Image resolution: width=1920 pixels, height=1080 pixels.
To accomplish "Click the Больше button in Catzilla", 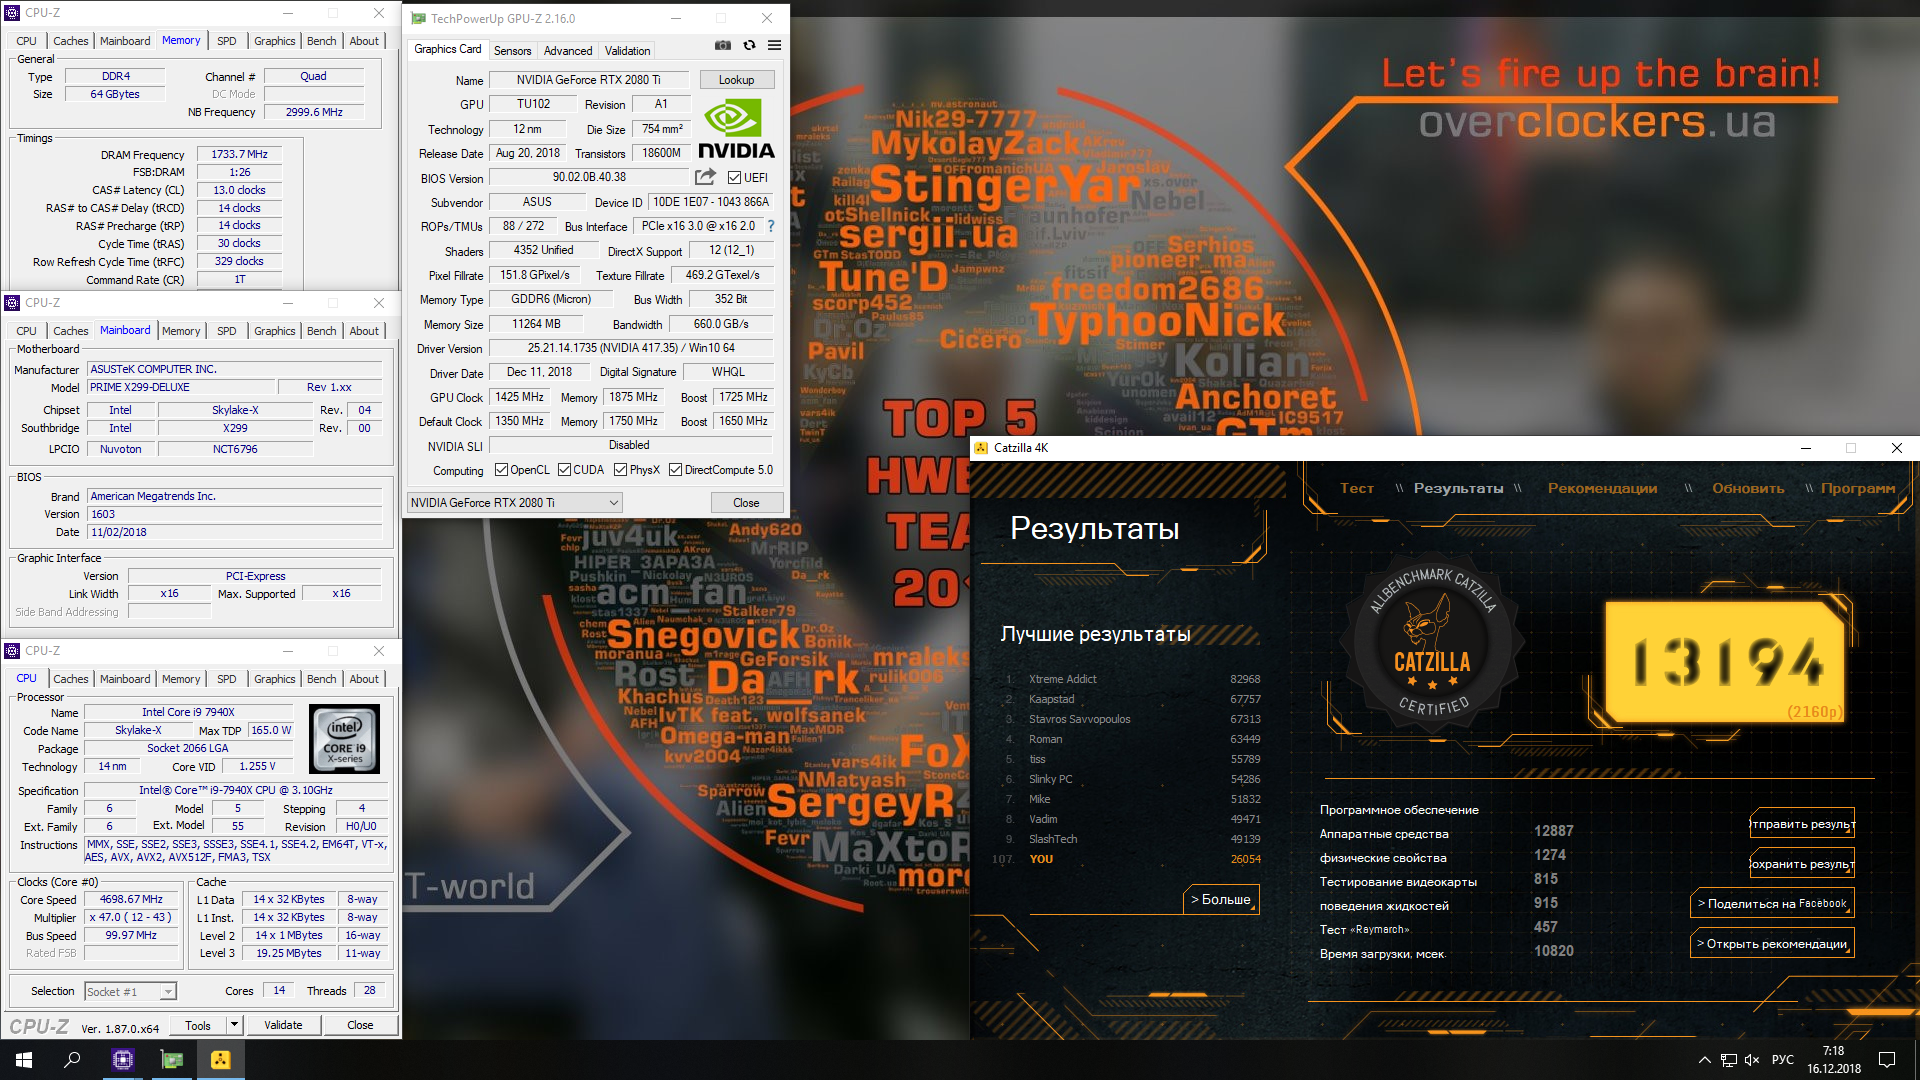I will tap(1220, 899).
